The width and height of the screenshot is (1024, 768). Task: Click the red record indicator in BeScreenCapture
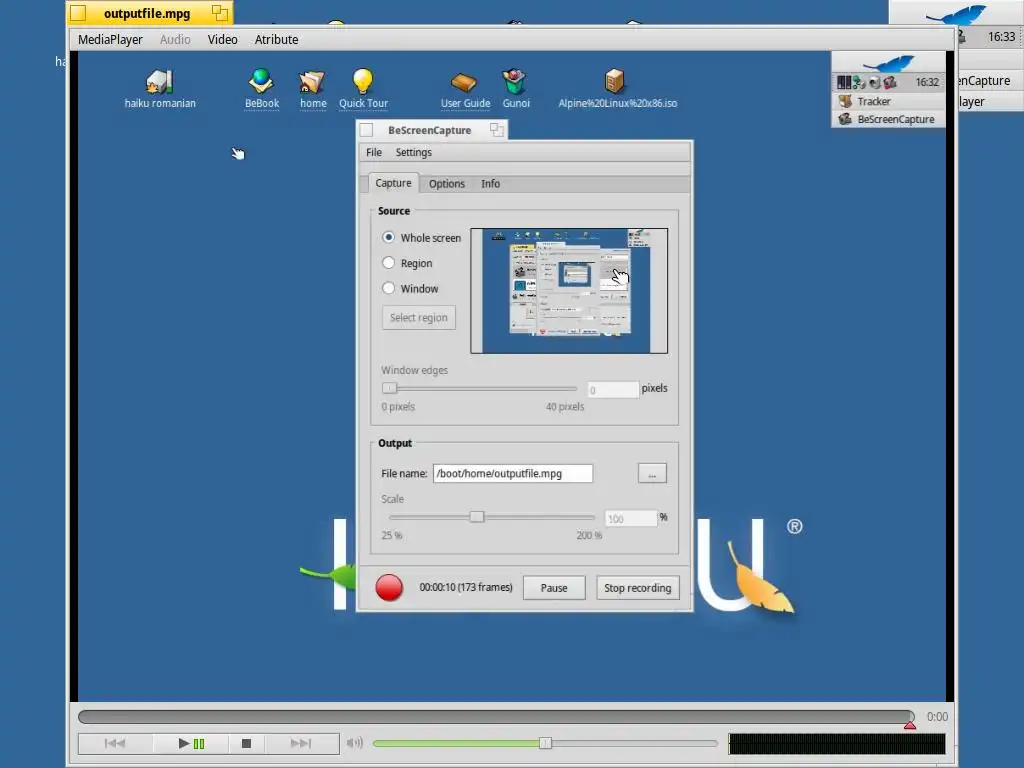pos(389,587)
